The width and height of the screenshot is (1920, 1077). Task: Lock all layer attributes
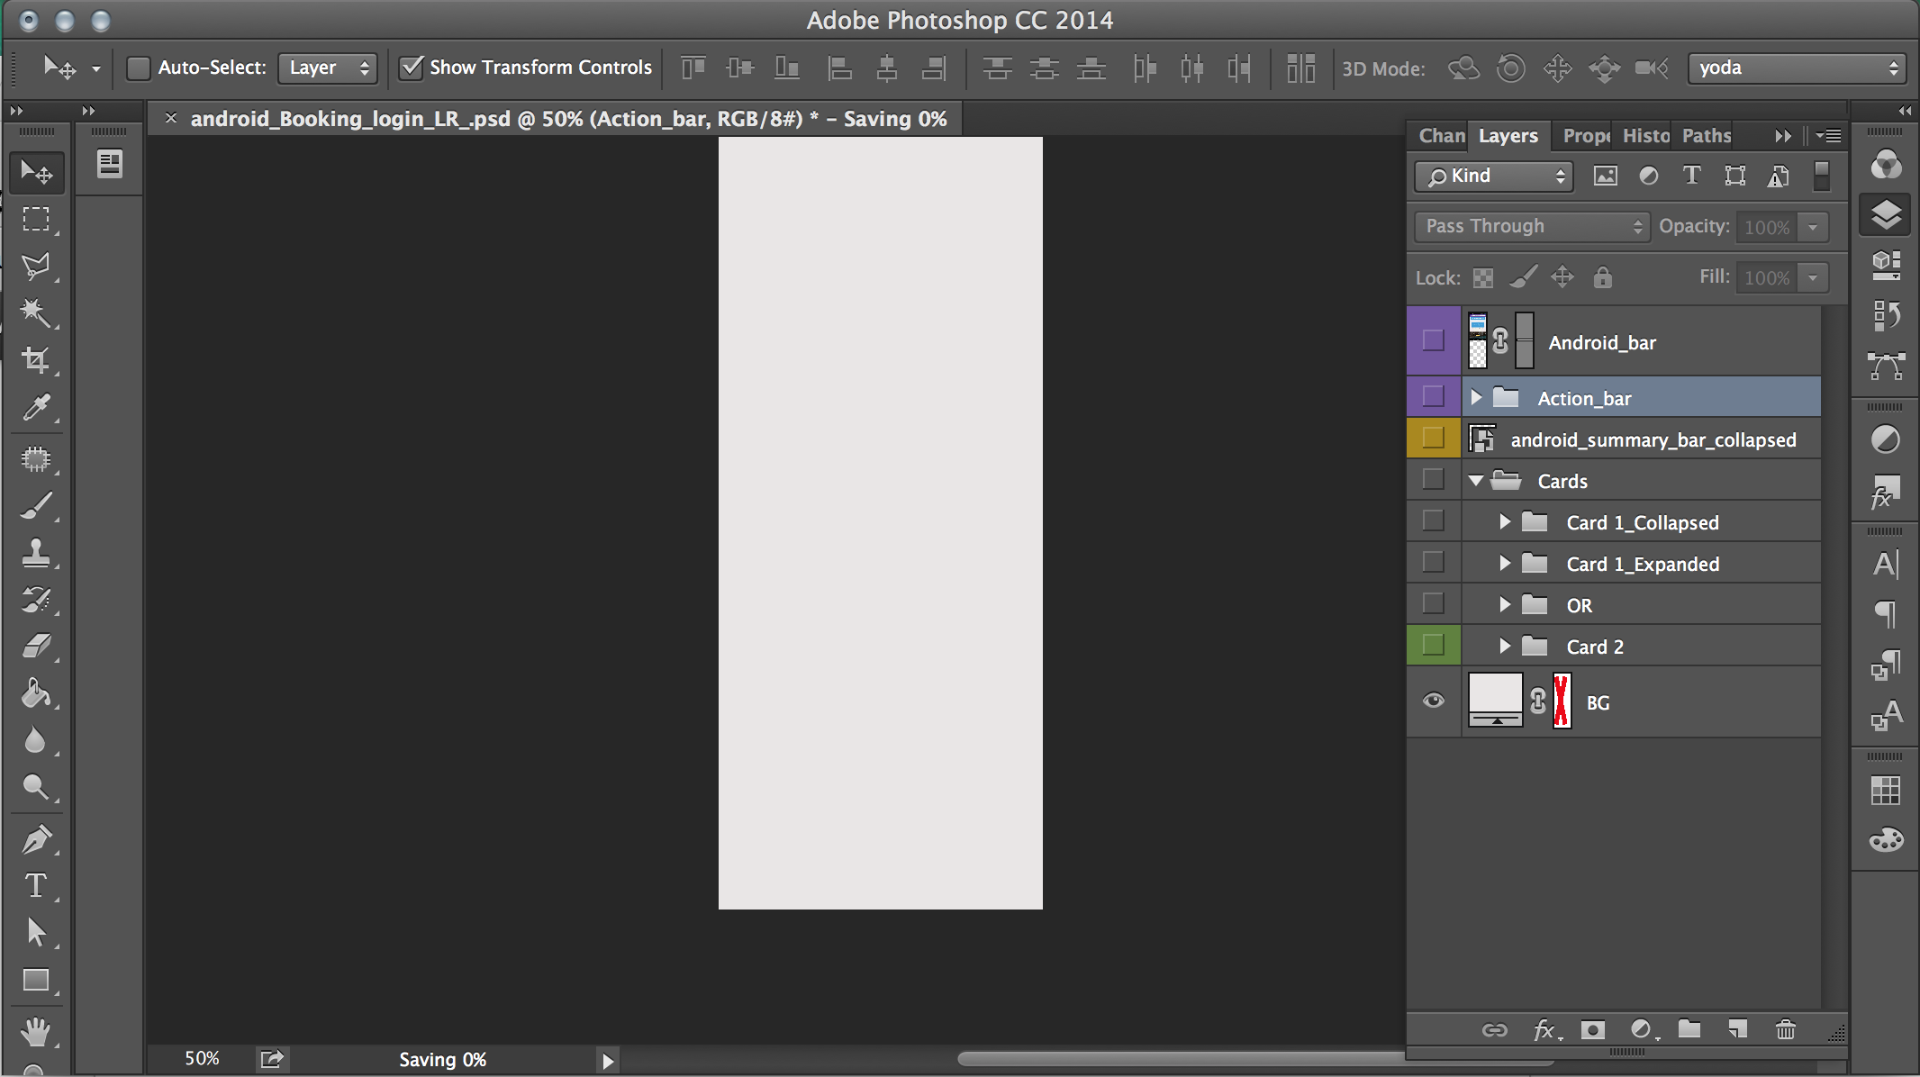click(x=1602, y=278)
